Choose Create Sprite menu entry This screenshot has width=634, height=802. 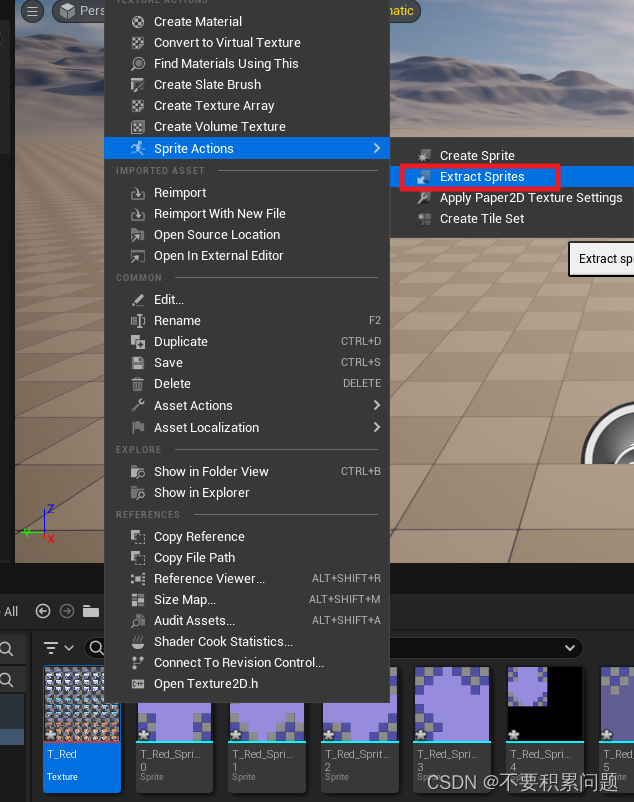tap(512, 155)
